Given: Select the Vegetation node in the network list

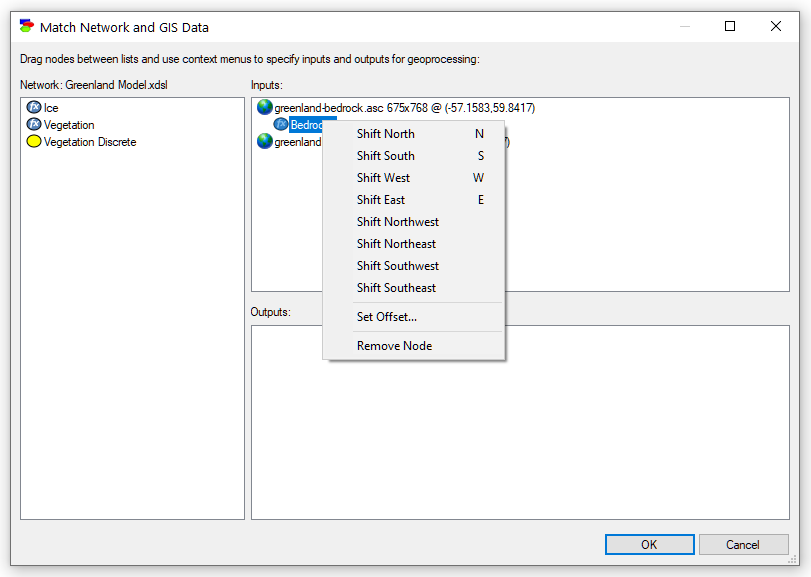Looking at the screenshot, I should click(69, 125).
